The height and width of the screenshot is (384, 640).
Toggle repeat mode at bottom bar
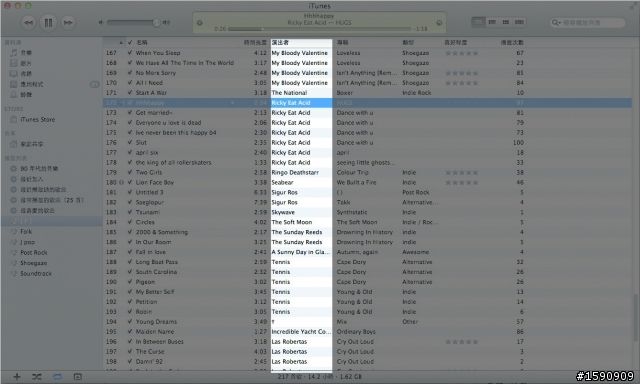(x=57, y=377)
